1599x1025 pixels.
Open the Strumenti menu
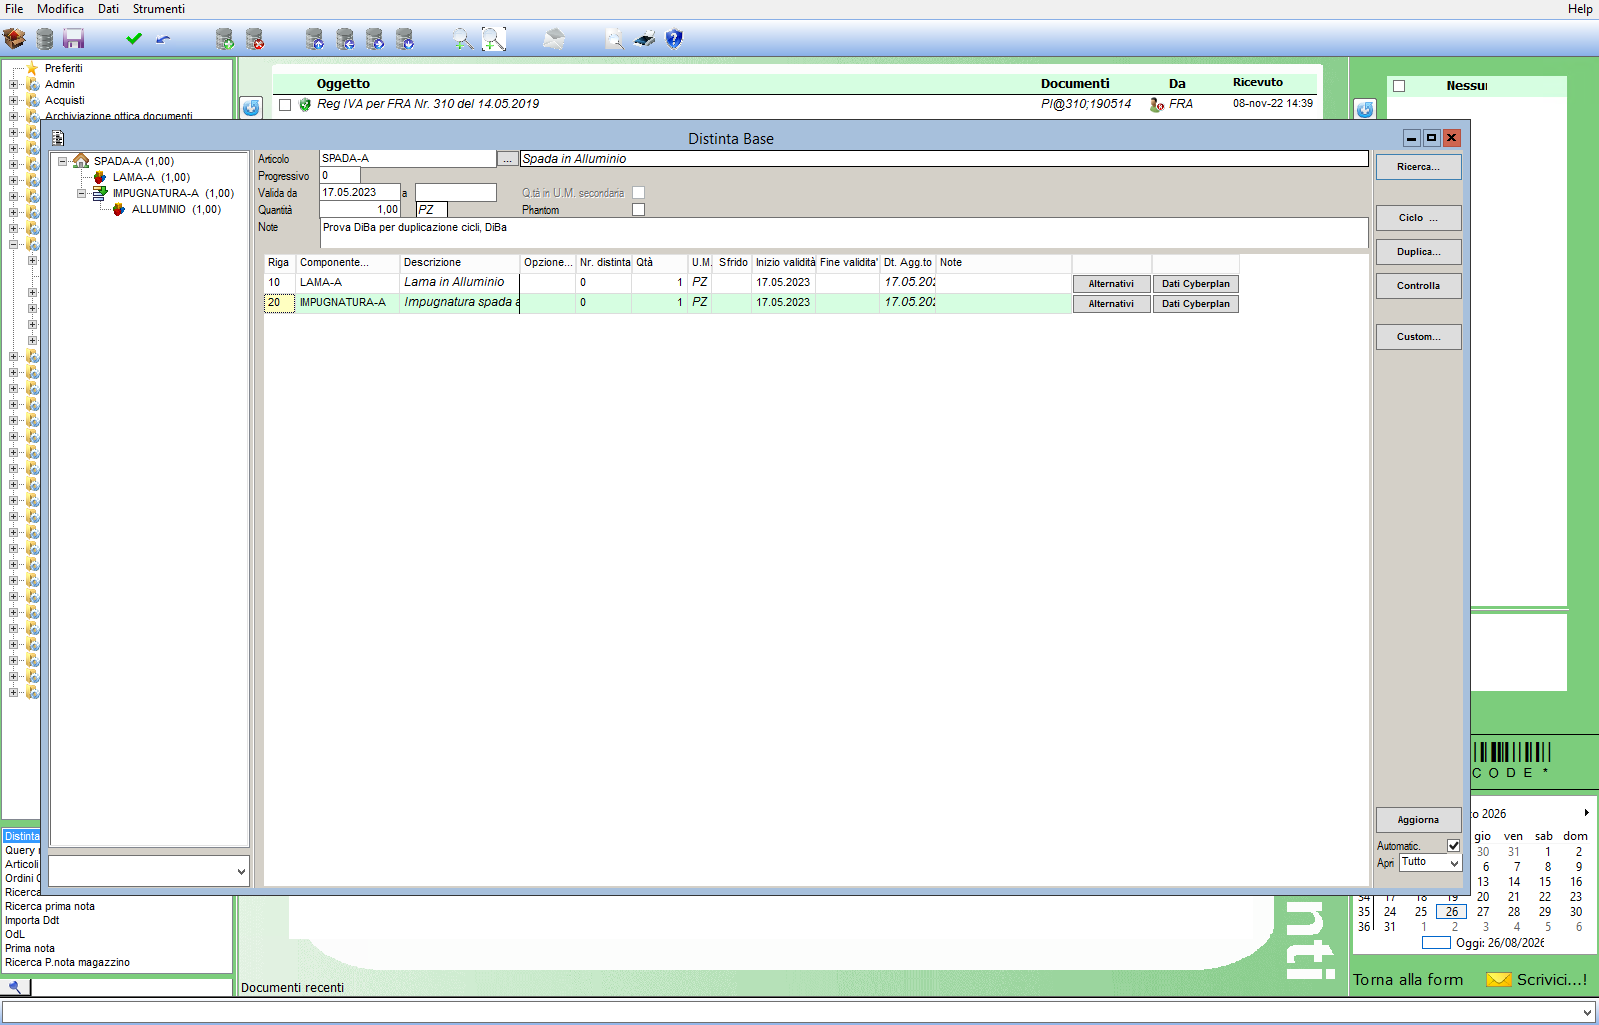(159, 9)
